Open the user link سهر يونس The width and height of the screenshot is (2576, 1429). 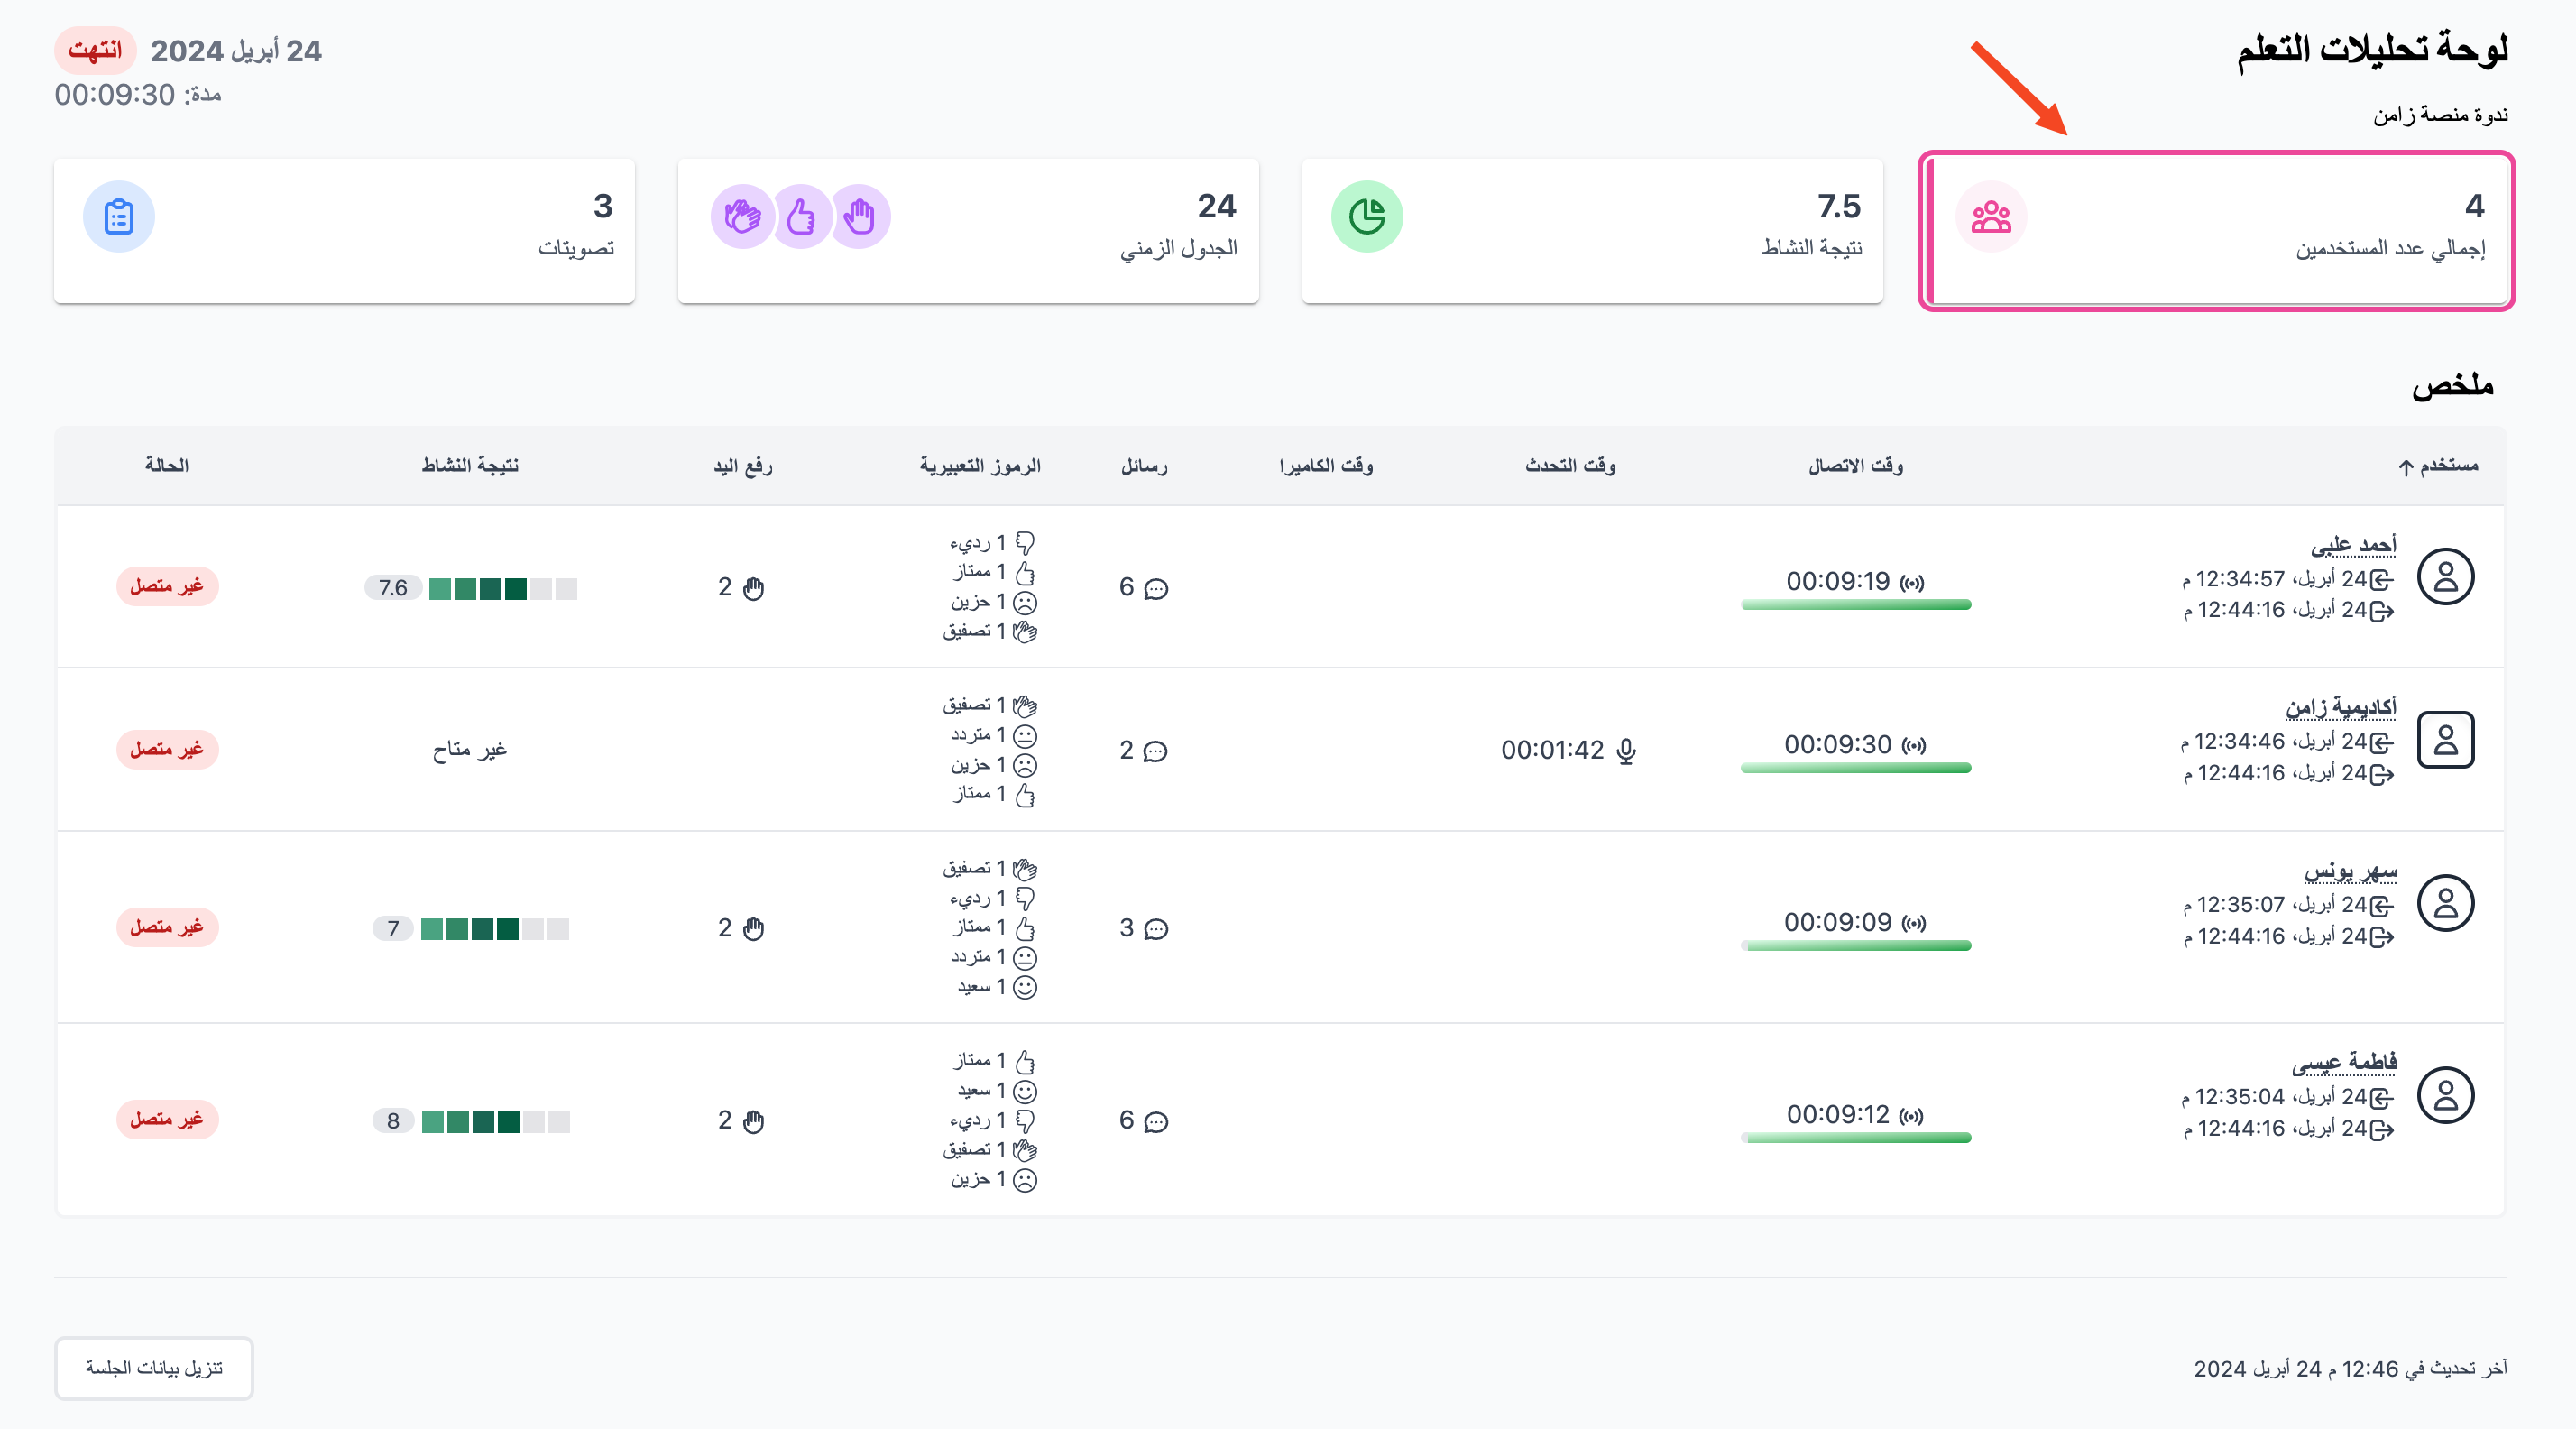(2350, 871)
